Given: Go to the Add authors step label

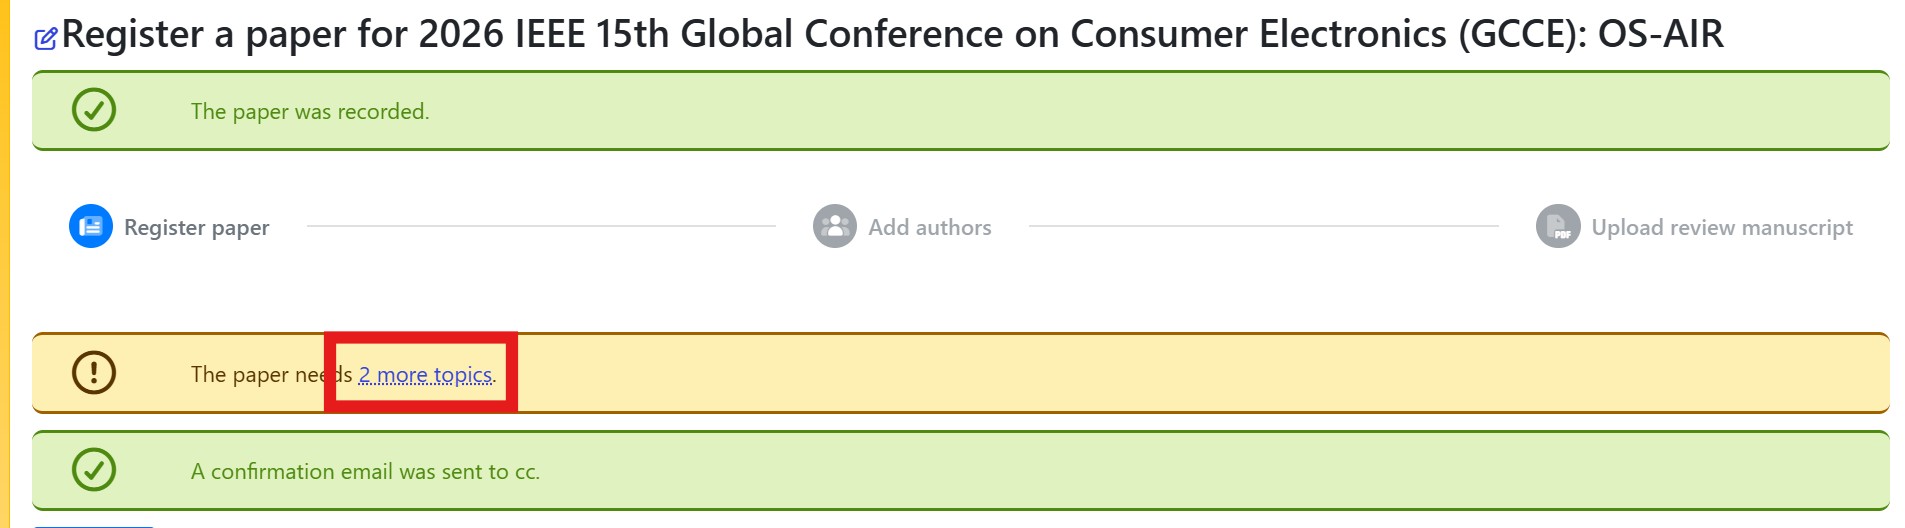Looking at the screenshot, I should click(x=929, y=228).
